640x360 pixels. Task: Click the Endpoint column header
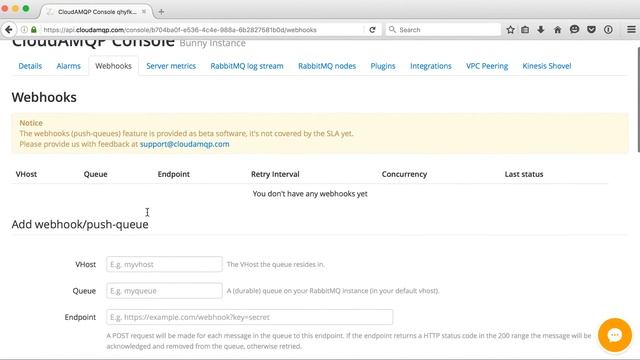(173, 174)
